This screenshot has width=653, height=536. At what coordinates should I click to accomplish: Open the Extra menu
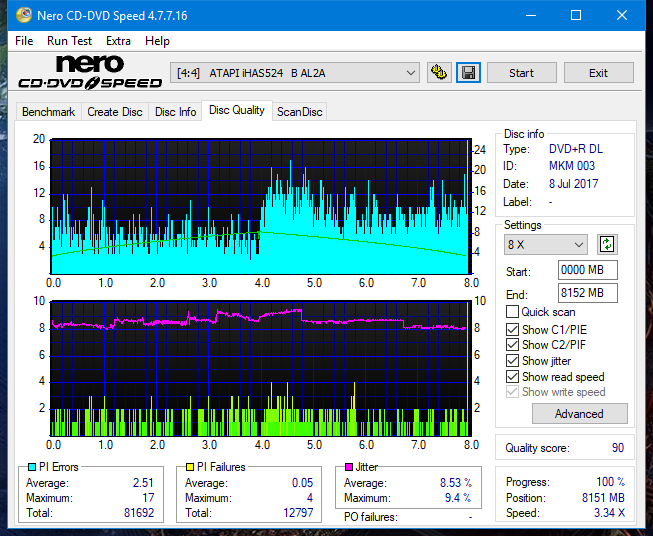(x=118, y=41)
